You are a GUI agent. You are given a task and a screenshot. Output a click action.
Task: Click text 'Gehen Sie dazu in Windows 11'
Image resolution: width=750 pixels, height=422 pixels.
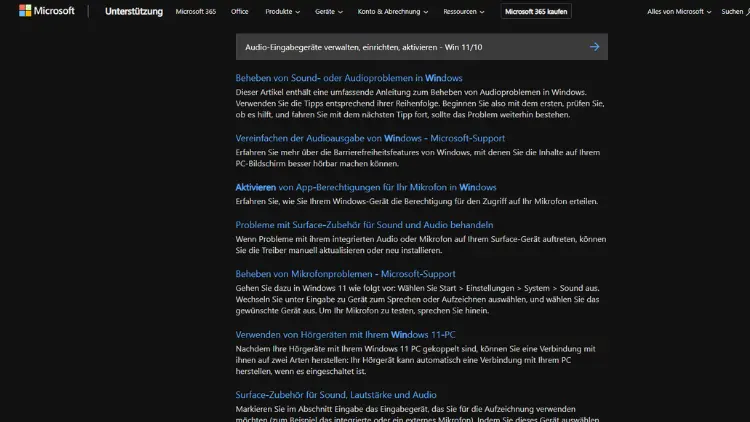point(417,300)
